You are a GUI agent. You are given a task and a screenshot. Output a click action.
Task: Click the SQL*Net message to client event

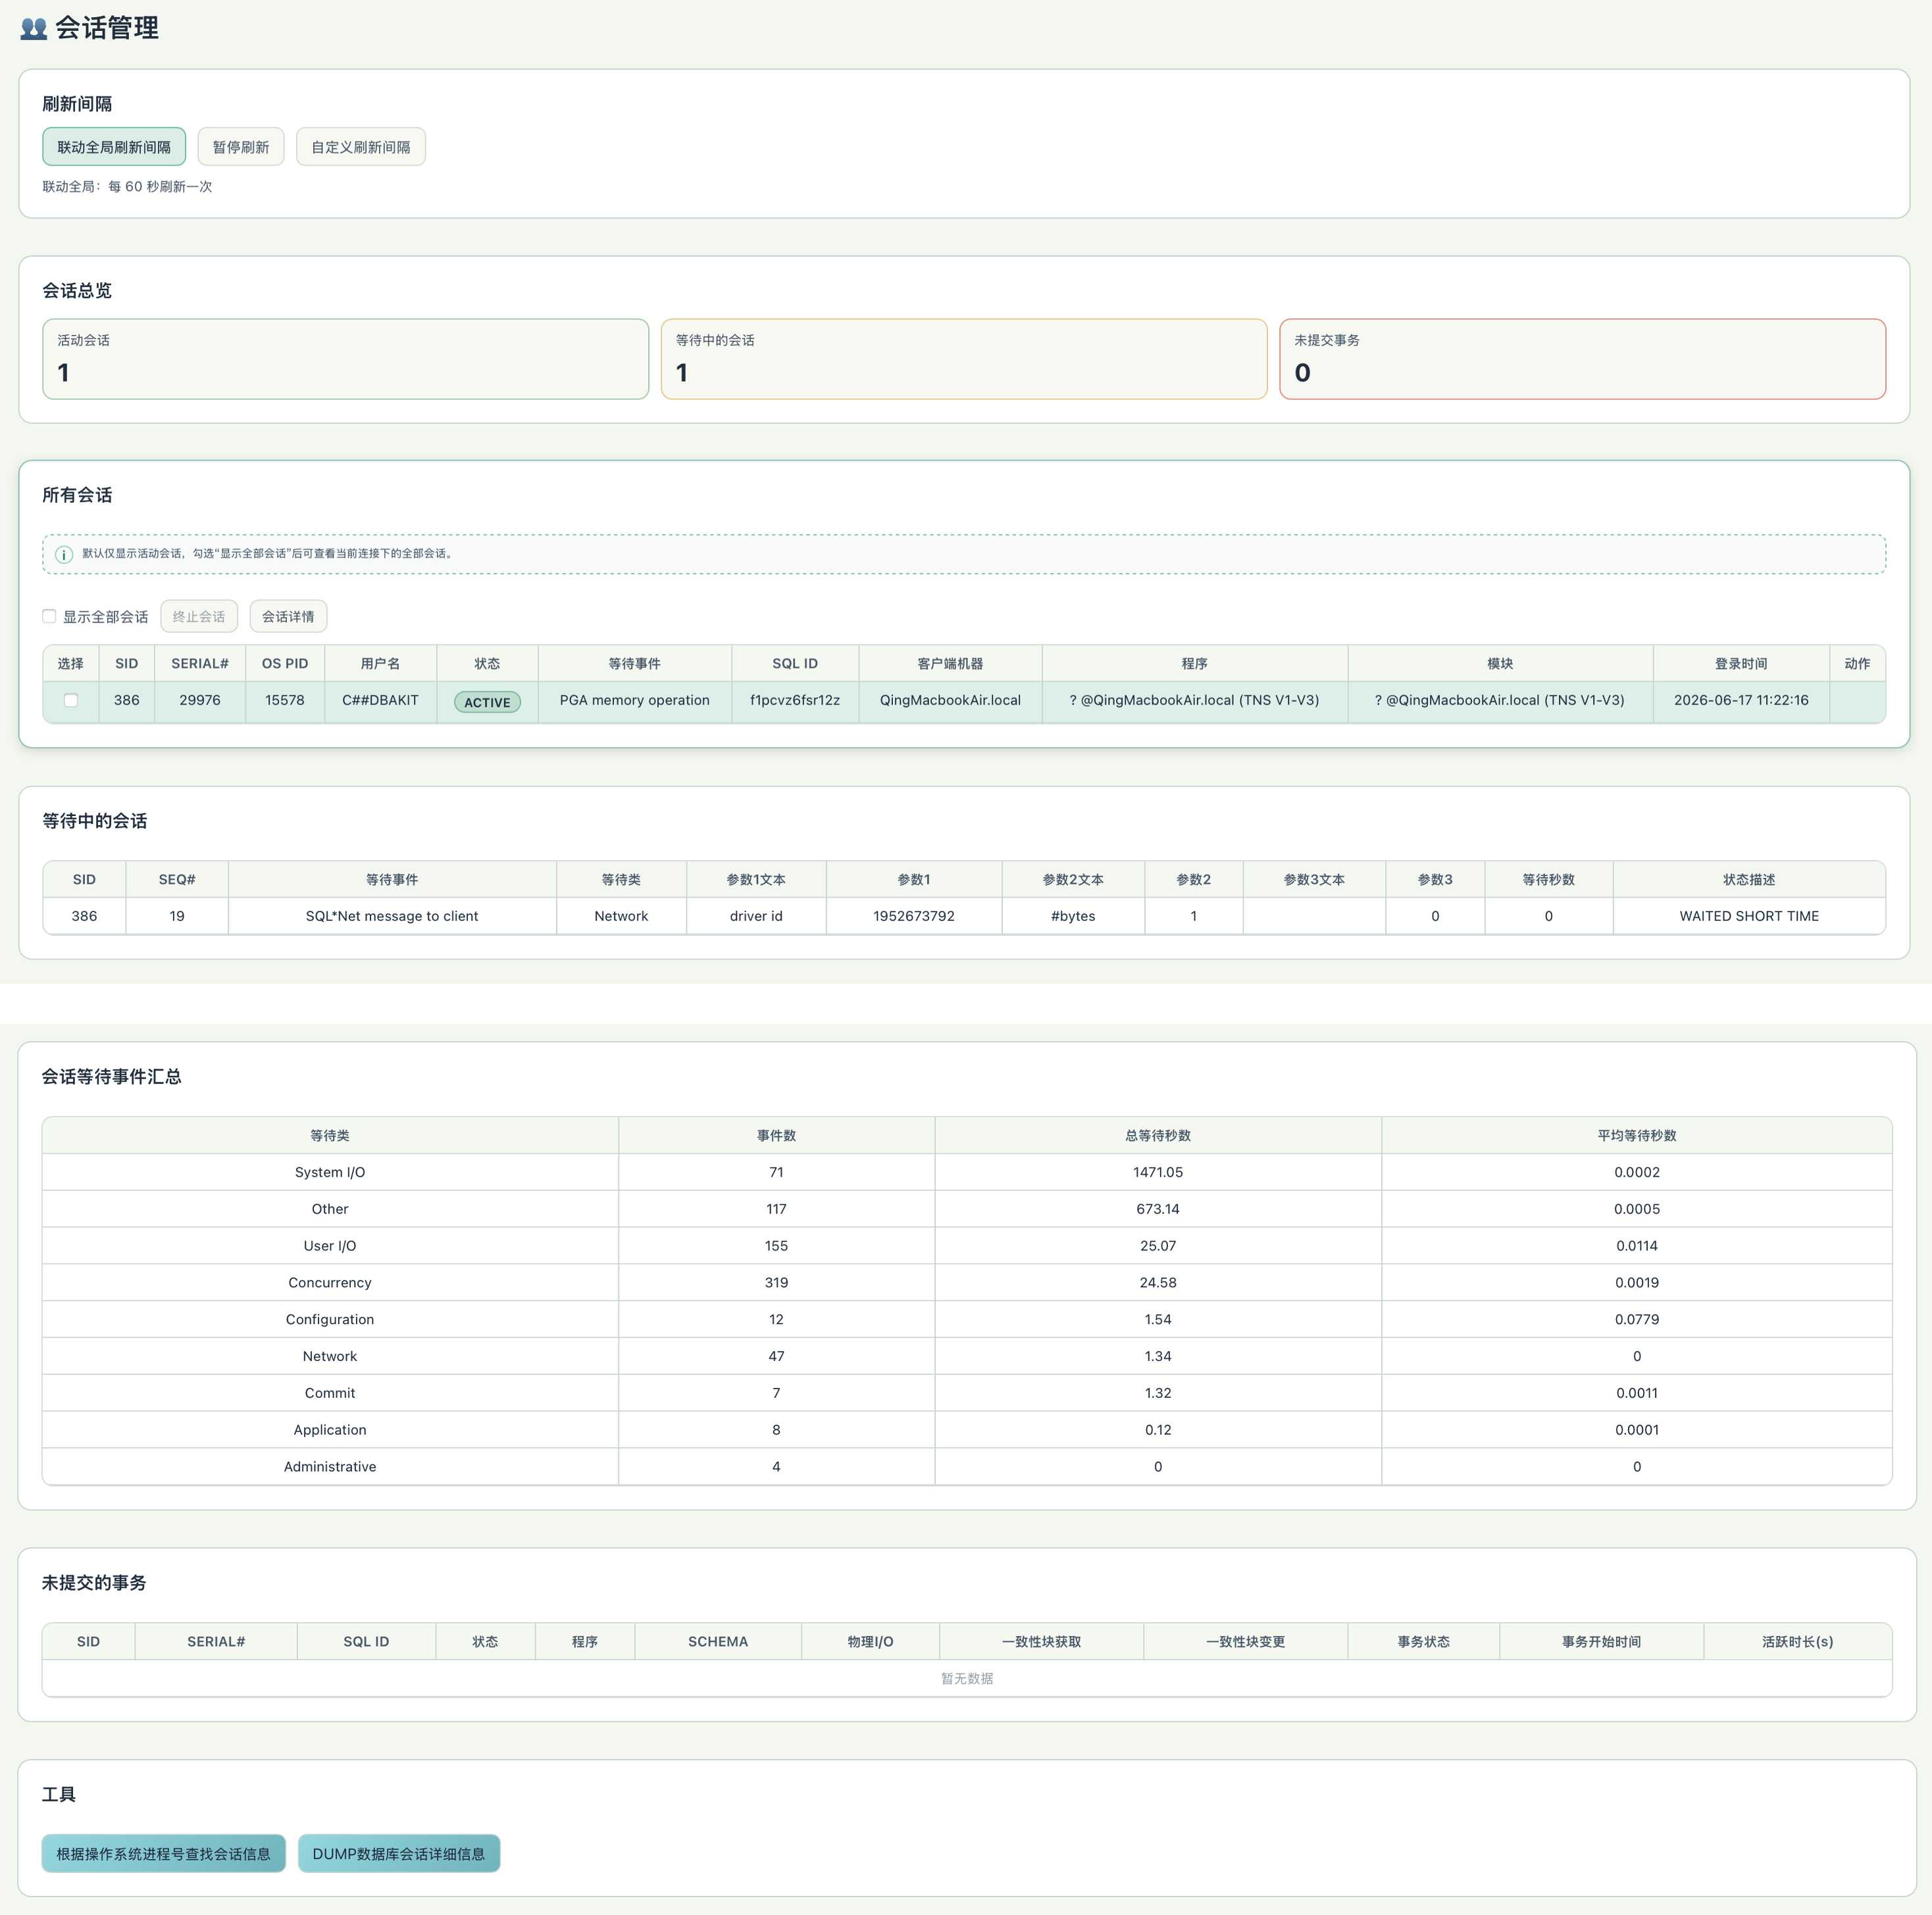[392, 916]
